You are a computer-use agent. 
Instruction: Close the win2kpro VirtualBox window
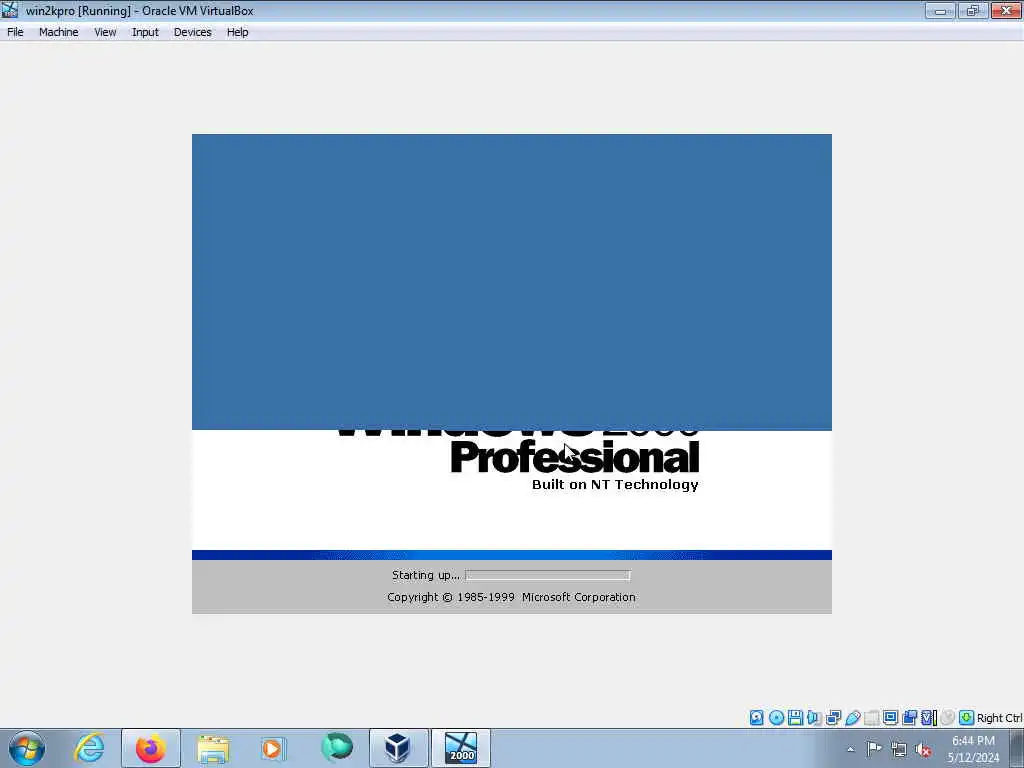click(1006, 10)
